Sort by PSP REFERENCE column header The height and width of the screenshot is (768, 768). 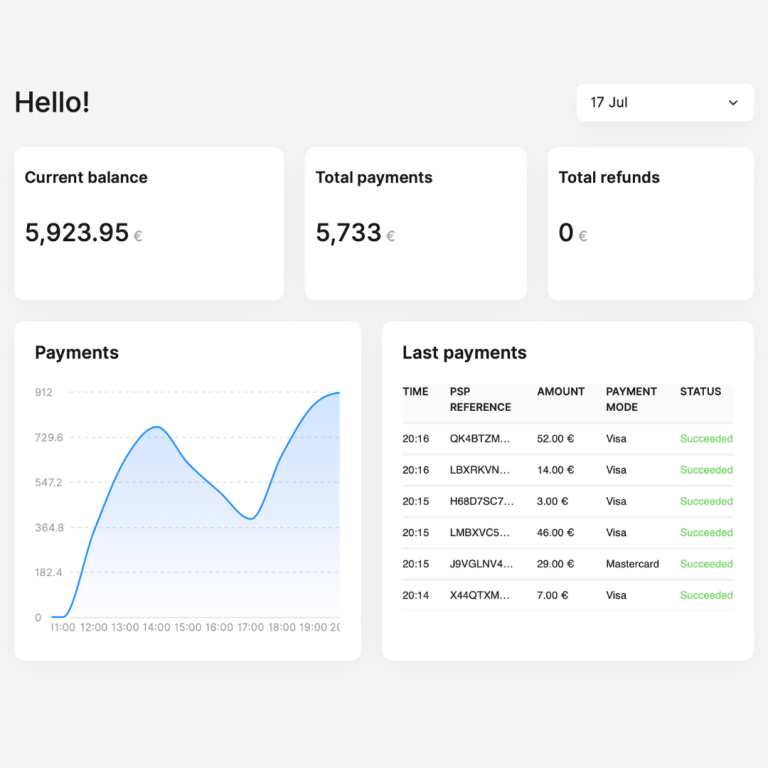[x=480, y=399]
